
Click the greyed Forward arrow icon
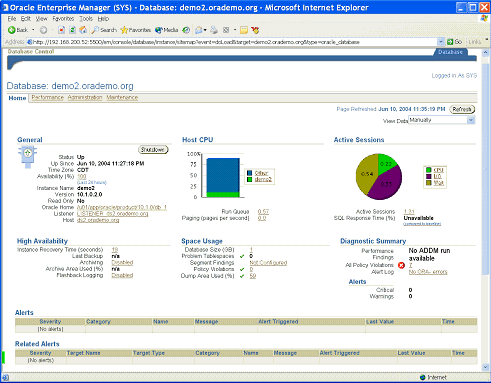(x=43, y=30)
